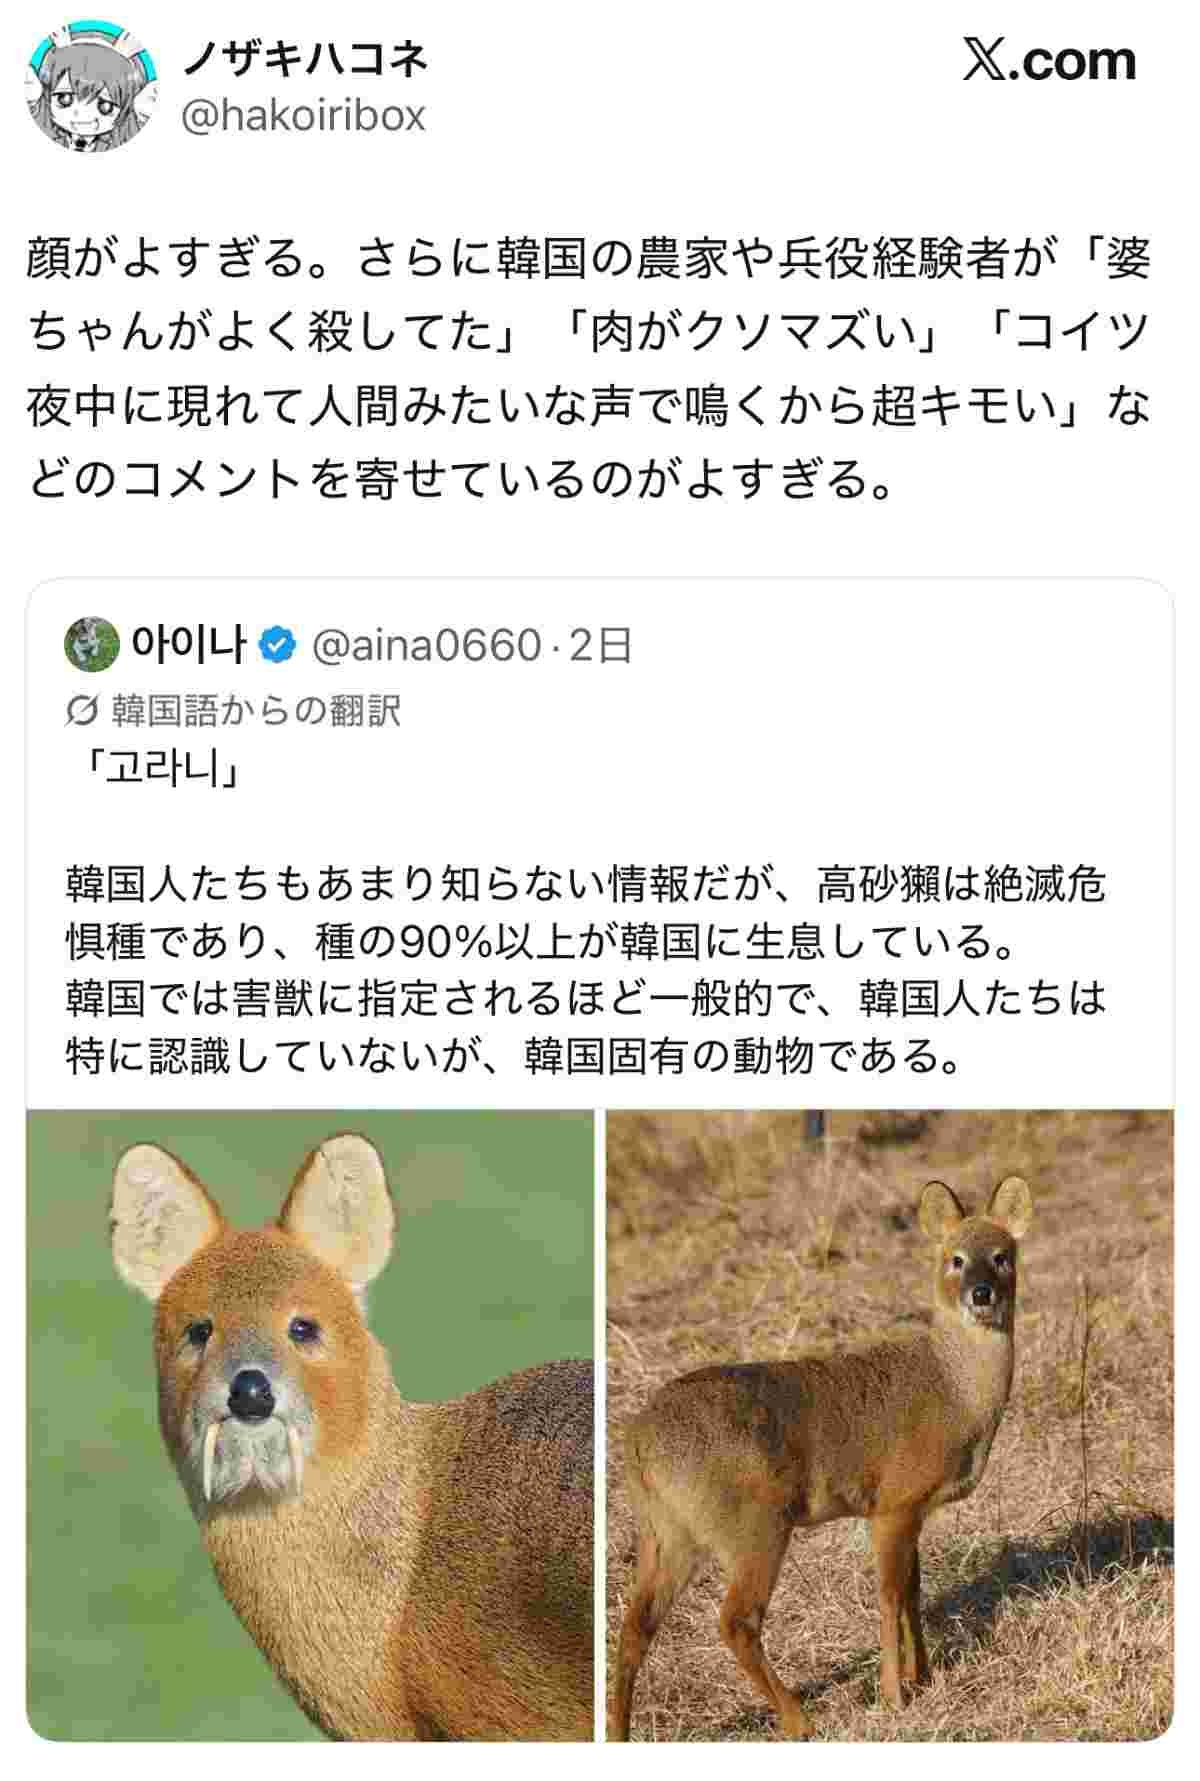The width and height of the screenshot is (1200, 1781).
Task: Toggle the 韓国語からの翻訳 translation label
Action: [x=256, y=711]
